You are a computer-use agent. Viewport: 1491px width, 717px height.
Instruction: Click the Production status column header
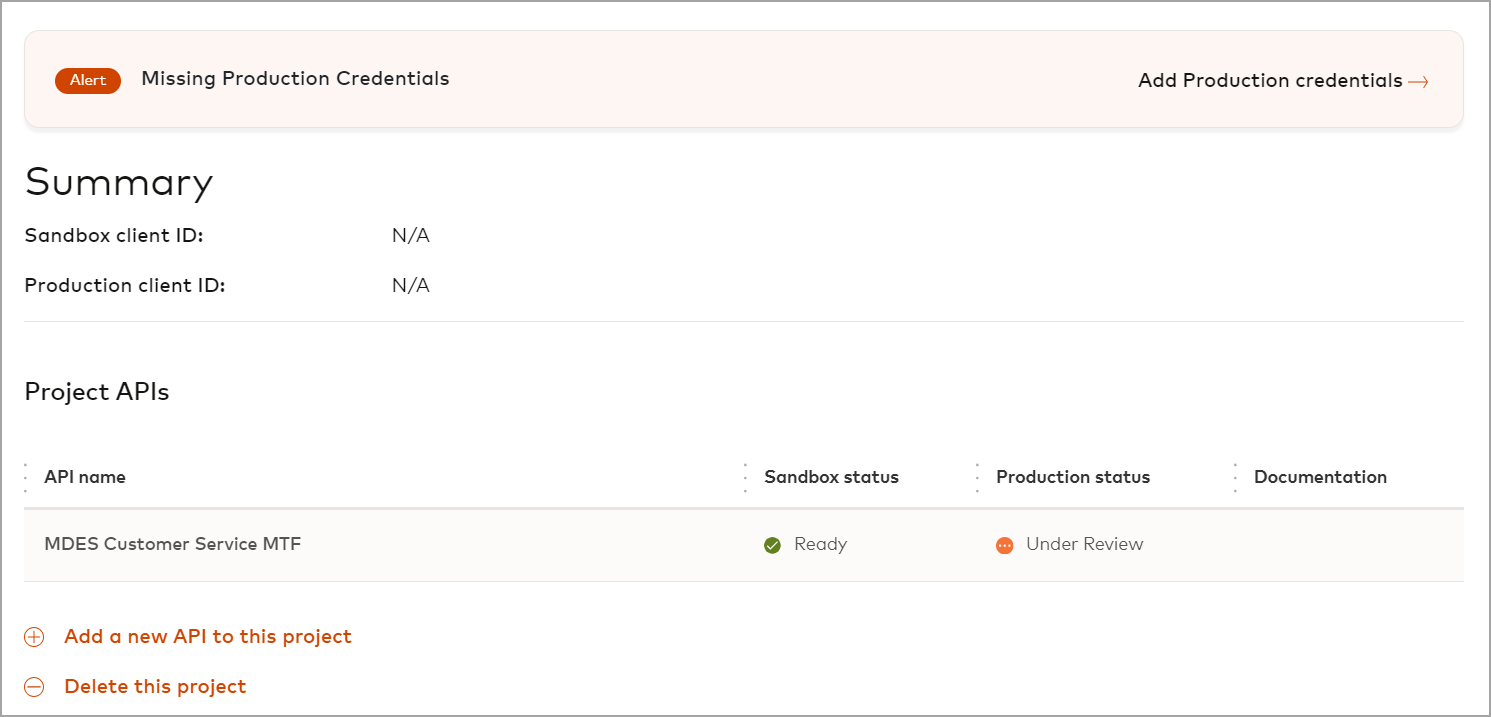1073,477
